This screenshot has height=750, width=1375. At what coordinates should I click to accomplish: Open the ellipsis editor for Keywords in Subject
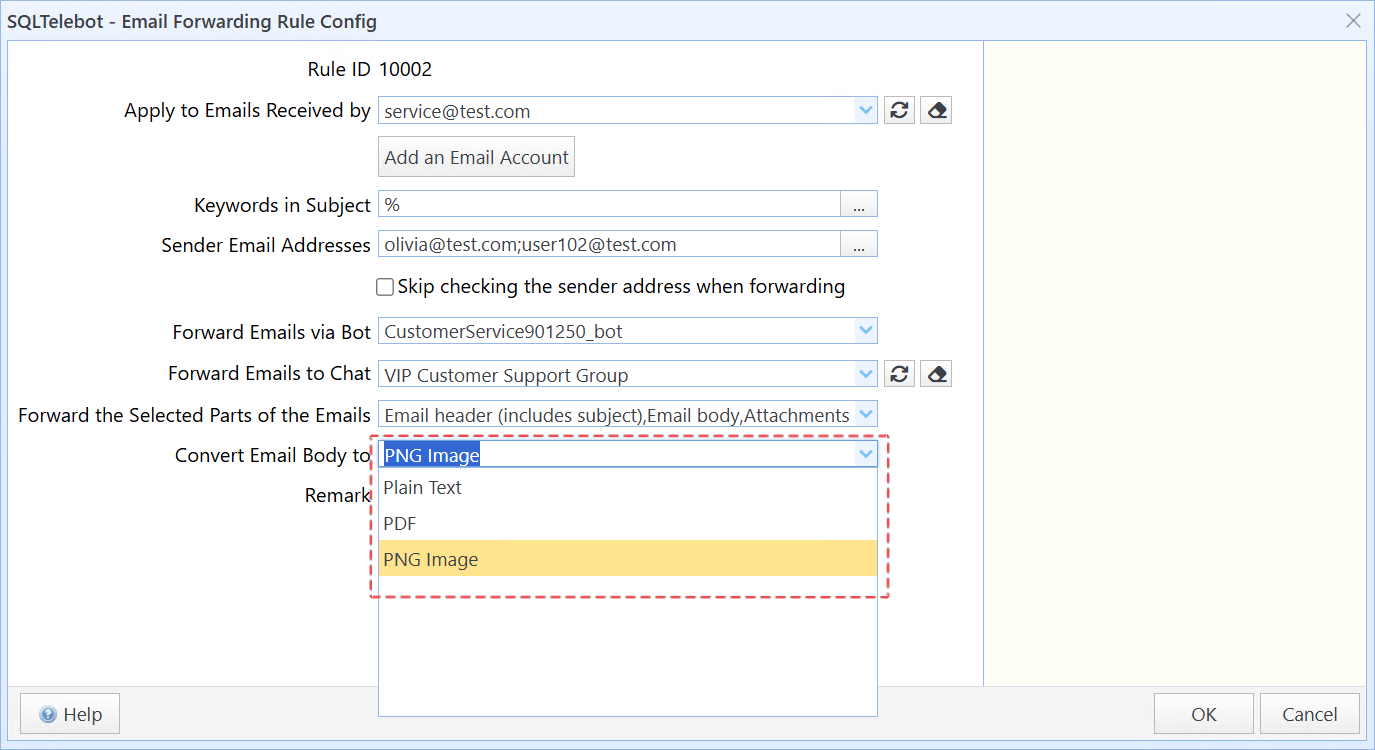click(859, 205)
